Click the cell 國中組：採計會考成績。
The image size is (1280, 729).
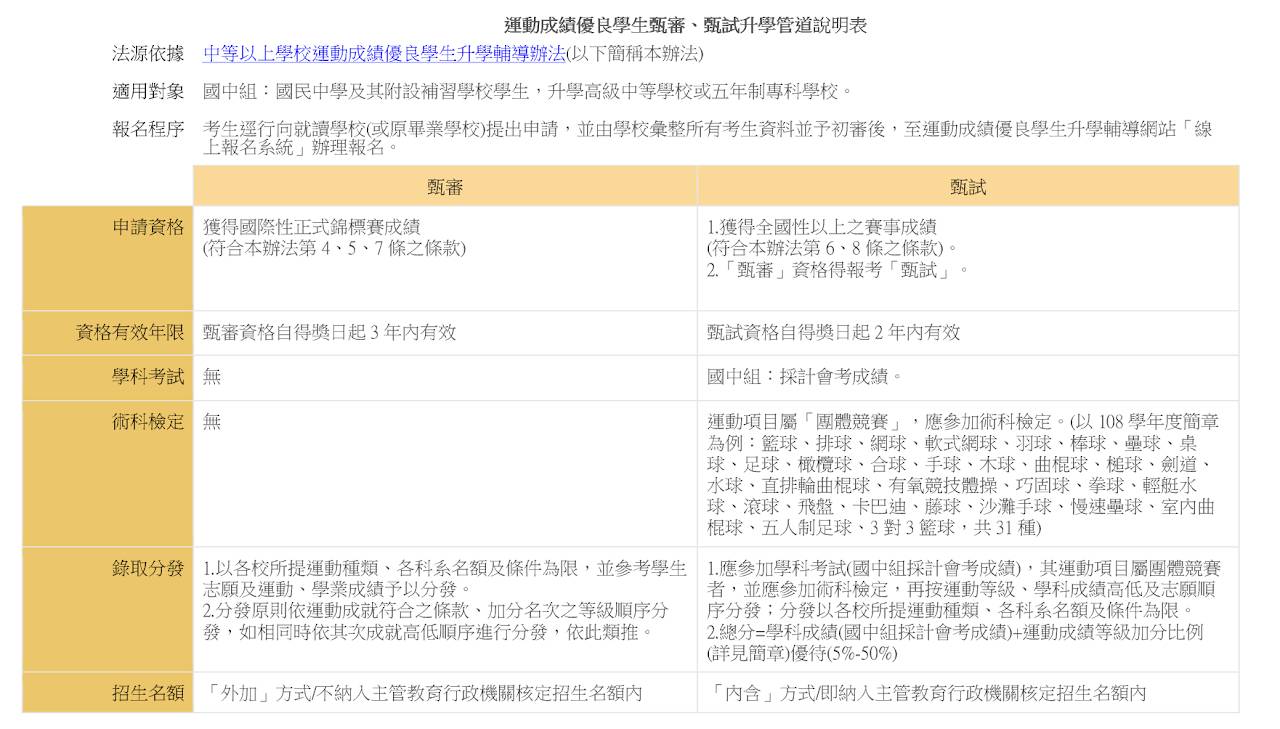click(x=968, y=378)
